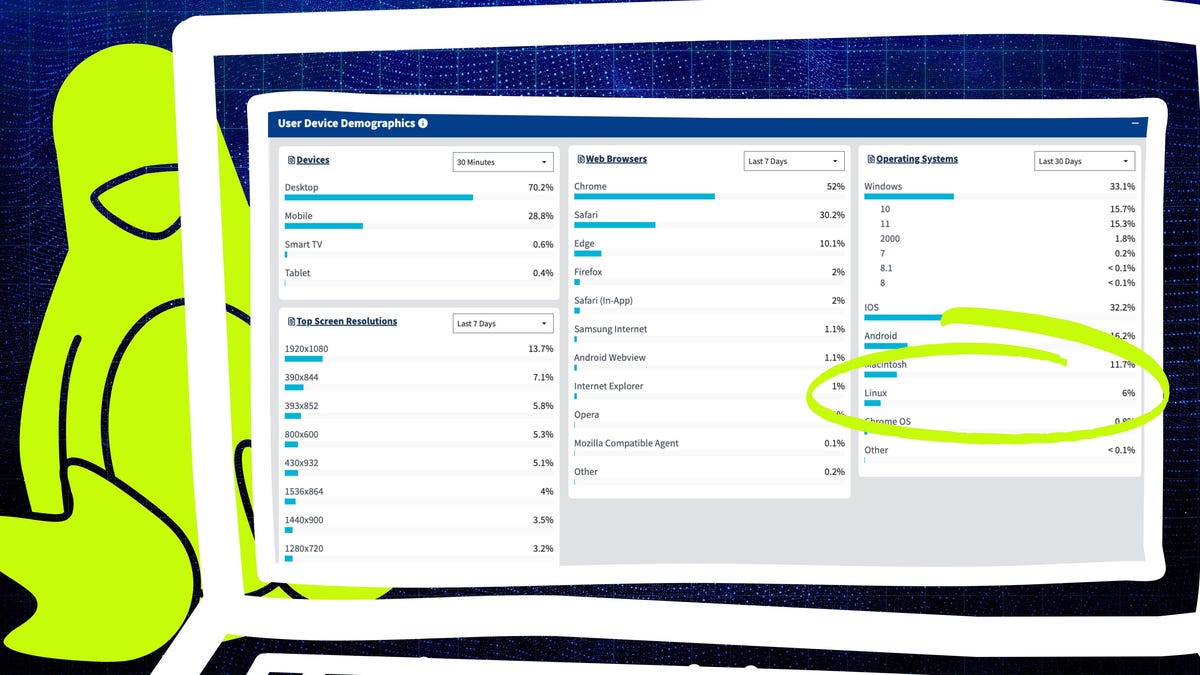Open the Devices heading link
Image resolution: width=1200 pixels, height=675 pixels.
[313, 160]
